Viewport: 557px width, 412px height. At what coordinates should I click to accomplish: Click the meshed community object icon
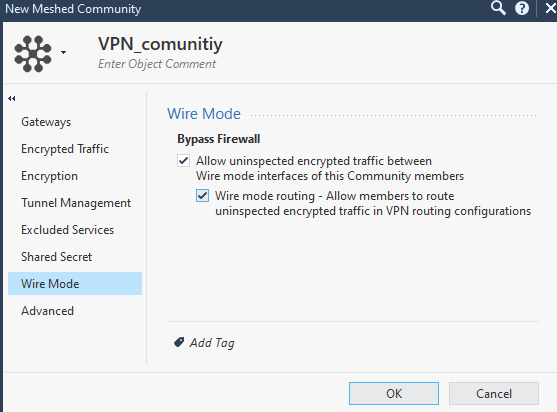coord(33,54)
